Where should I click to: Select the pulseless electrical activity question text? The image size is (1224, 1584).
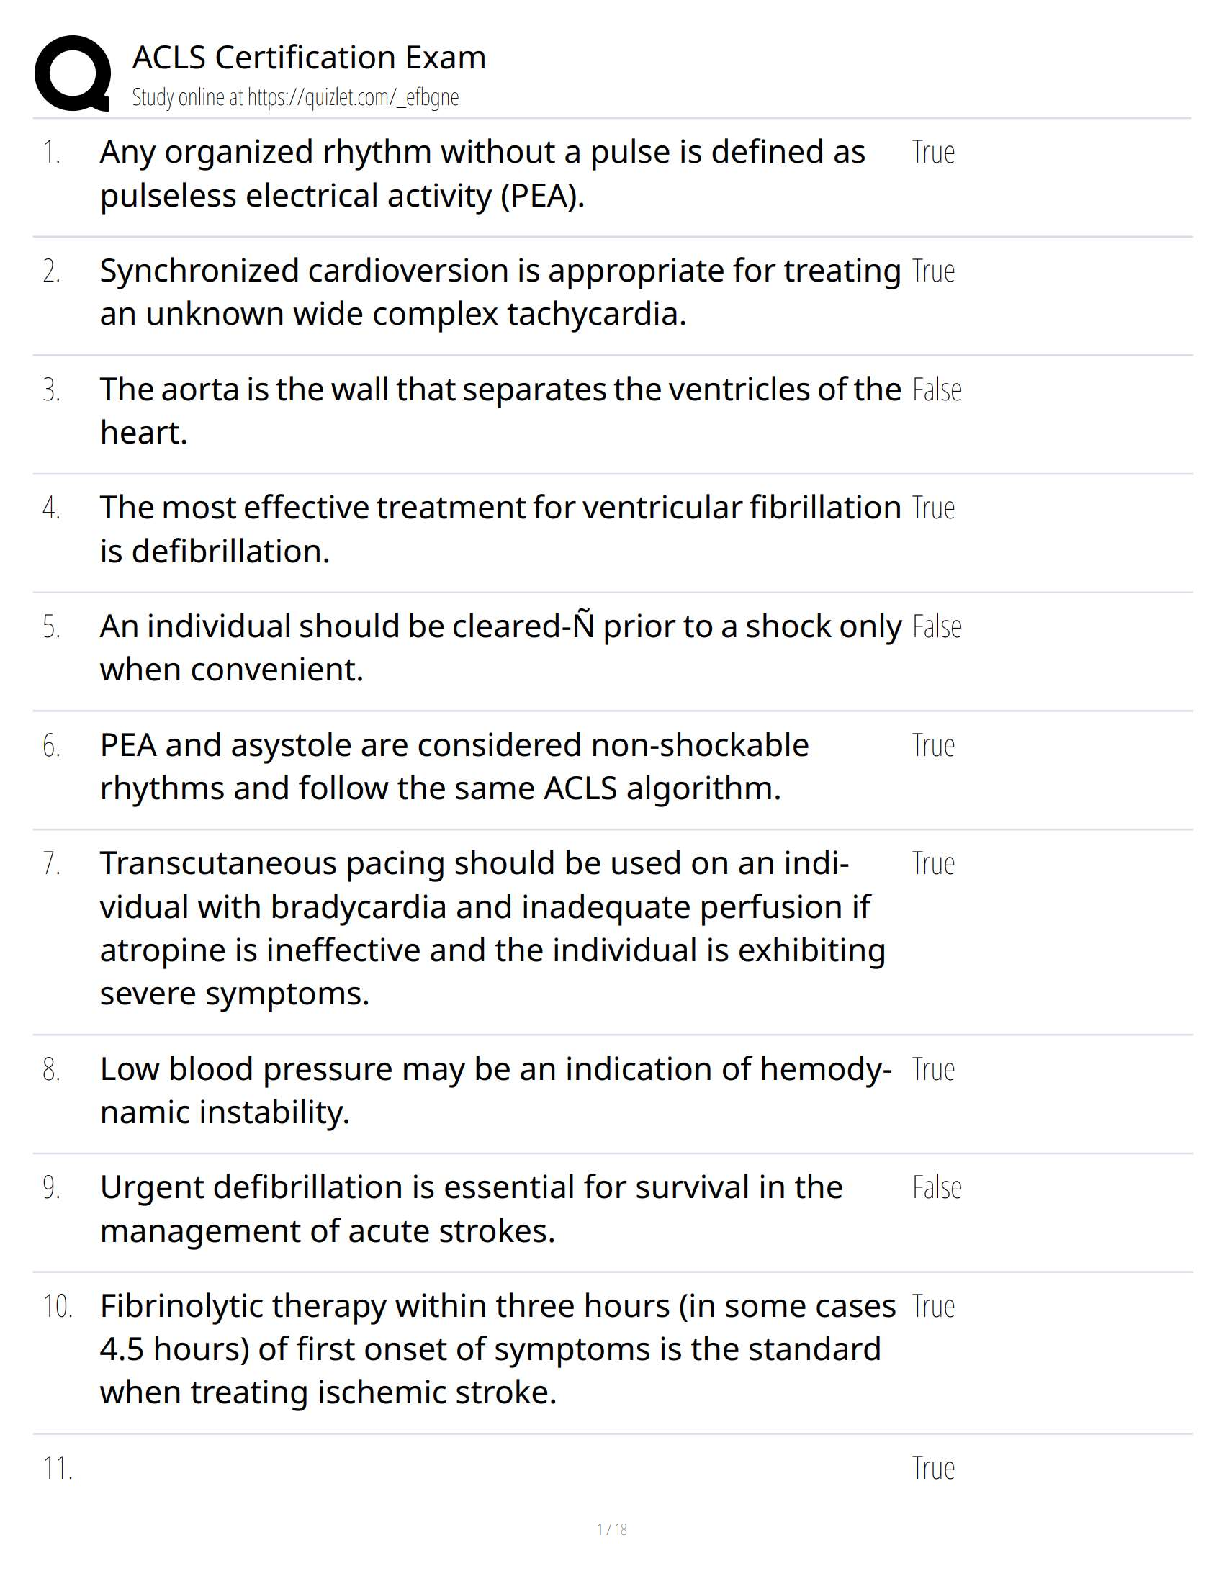coord(482,174)
